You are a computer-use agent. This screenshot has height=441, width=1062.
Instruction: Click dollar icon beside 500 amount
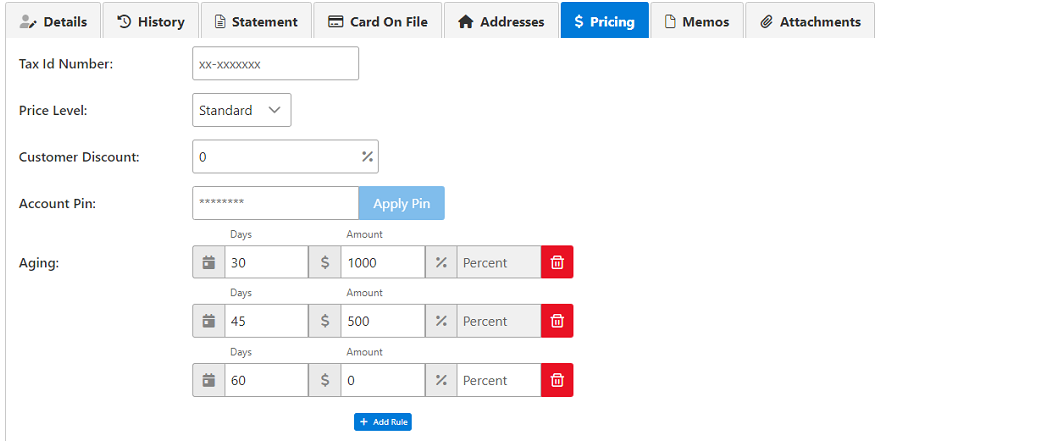coord(324,321)
